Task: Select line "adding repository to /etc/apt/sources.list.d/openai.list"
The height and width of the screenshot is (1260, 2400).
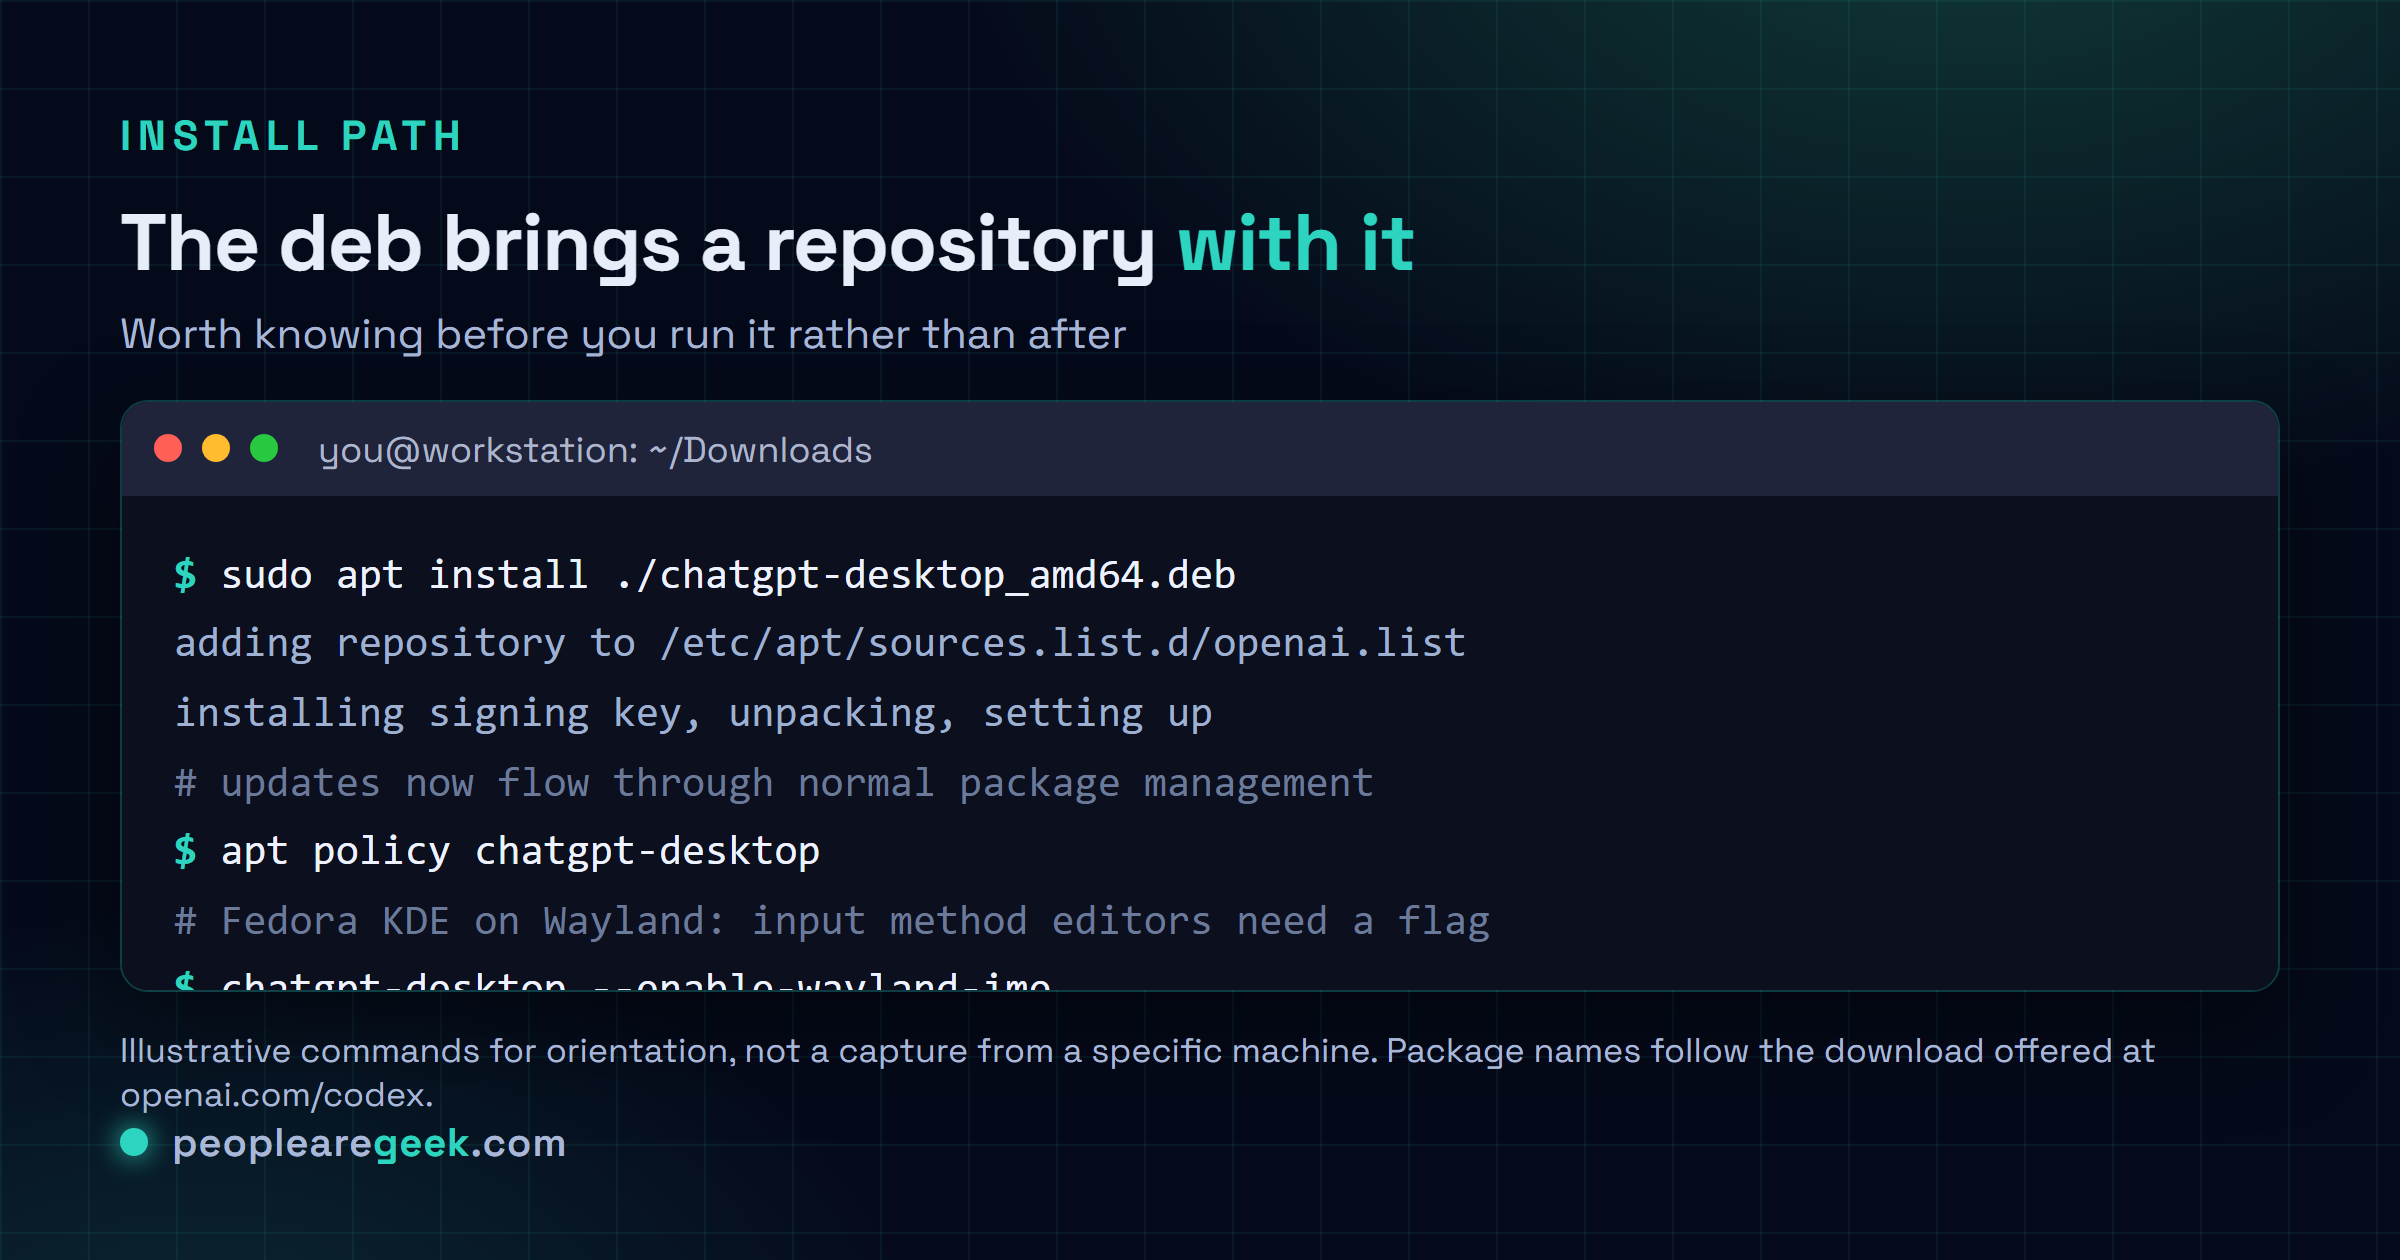Action: tap(820, 643)
